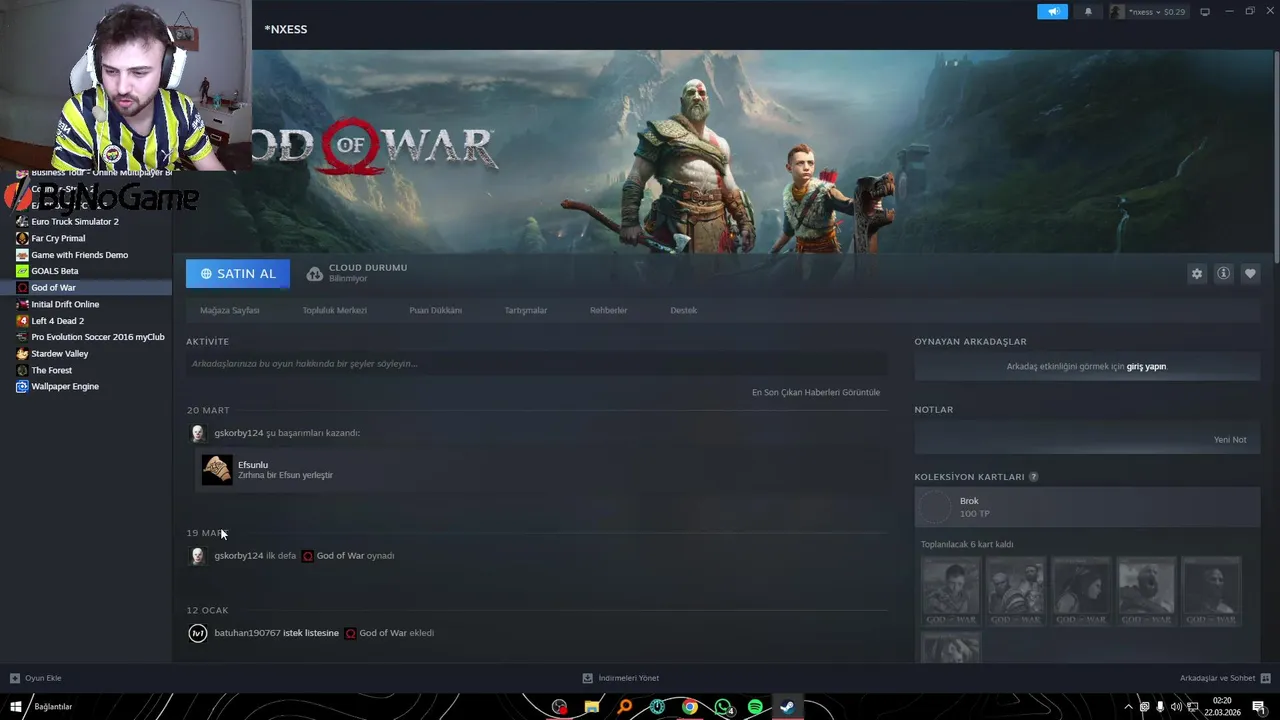Expand system tray hidden icons chevron

(1129, 707)
